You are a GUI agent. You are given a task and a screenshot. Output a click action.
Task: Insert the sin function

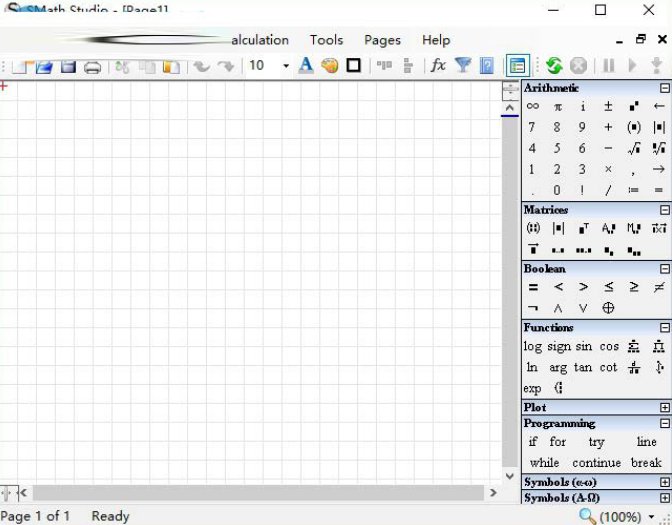pos(584,347)
